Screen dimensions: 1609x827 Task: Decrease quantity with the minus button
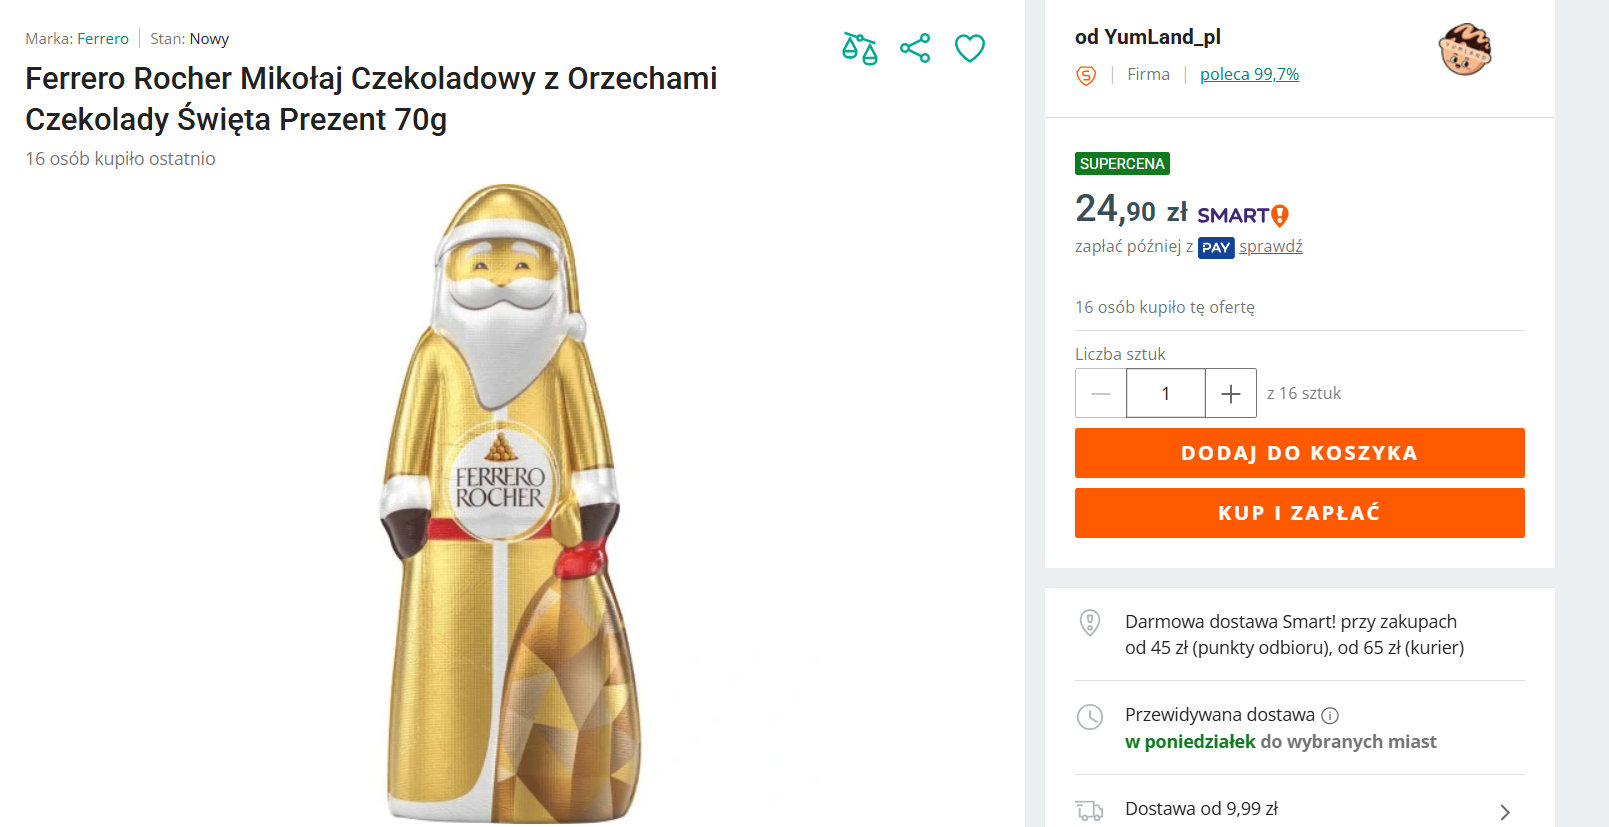pyautogui.click(x=1101, y=394)
